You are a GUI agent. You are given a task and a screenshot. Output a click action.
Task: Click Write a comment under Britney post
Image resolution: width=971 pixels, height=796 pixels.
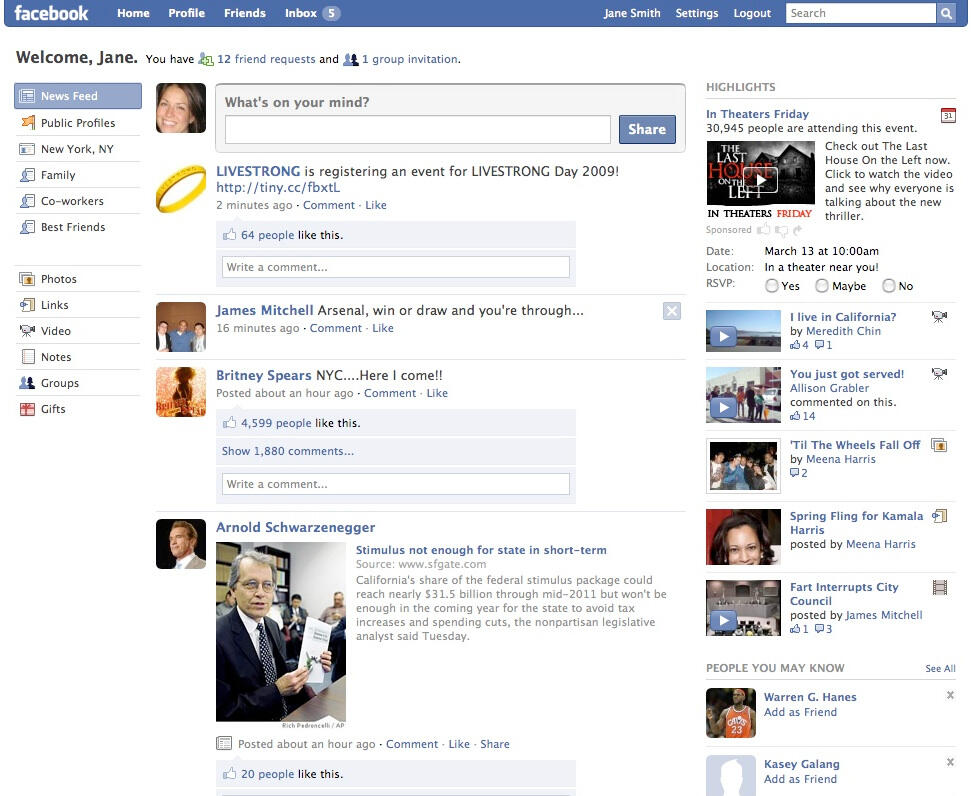point(396,484)
